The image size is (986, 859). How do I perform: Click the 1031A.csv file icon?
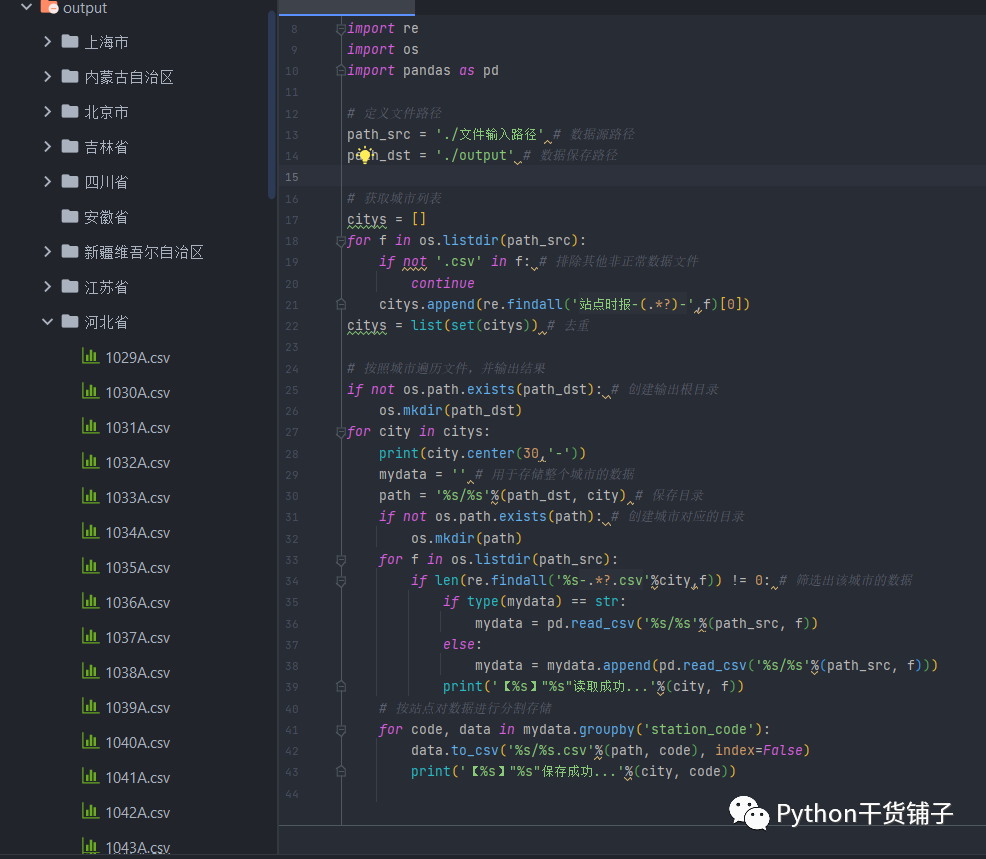(91, 426)
